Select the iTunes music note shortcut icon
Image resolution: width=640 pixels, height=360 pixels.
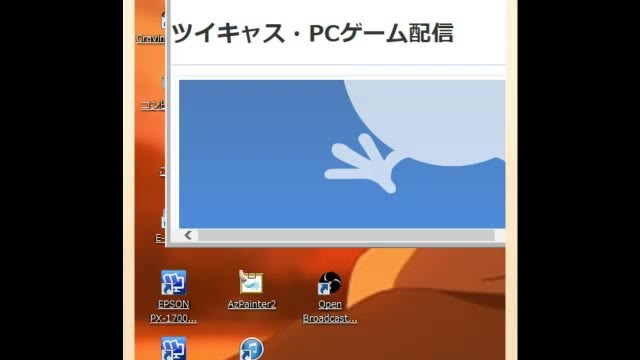point(251,349)
